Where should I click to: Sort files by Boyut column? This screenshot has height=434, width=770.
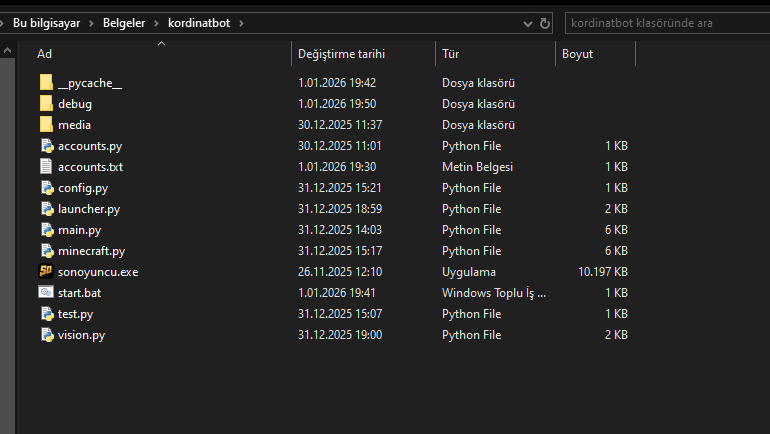[578, 54]
